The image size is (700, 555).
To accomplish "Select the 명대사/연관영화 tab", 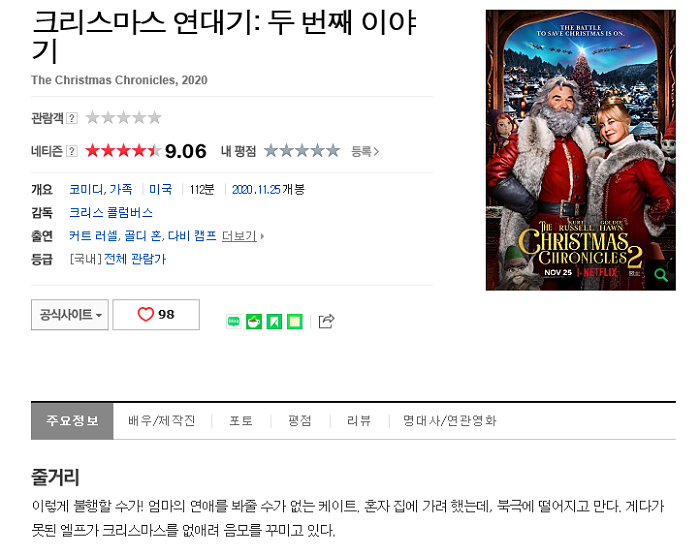I will coord(450,421).
